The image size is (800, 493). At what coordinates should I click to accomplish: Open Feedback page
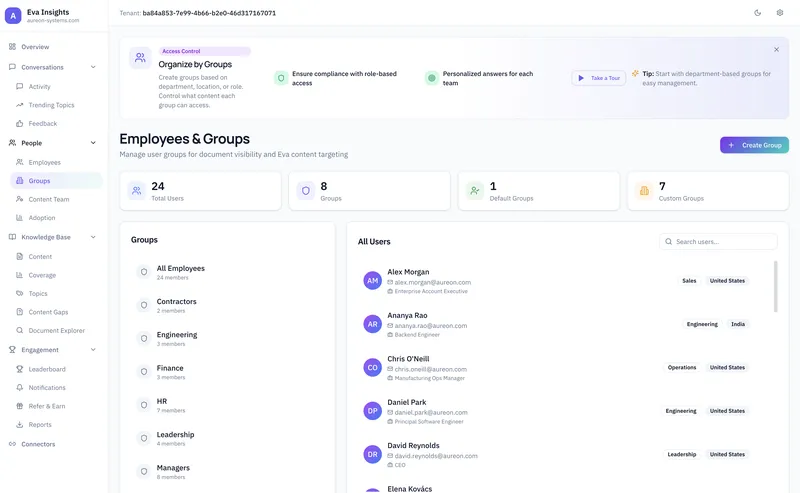coord(42,123)
